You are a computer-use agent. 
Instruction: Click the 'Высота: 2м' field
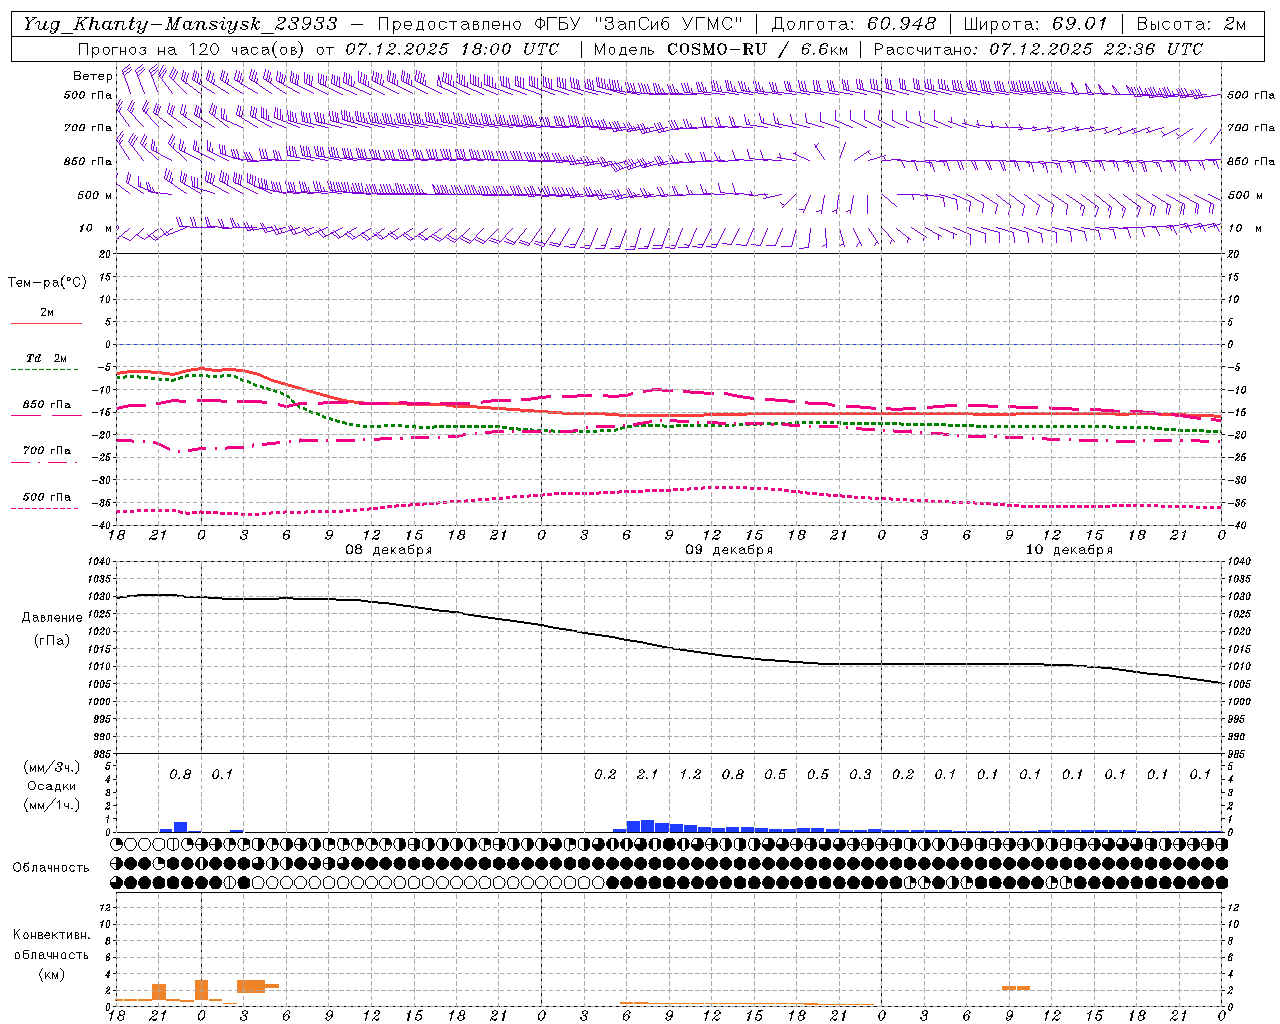click(1191, 24)
